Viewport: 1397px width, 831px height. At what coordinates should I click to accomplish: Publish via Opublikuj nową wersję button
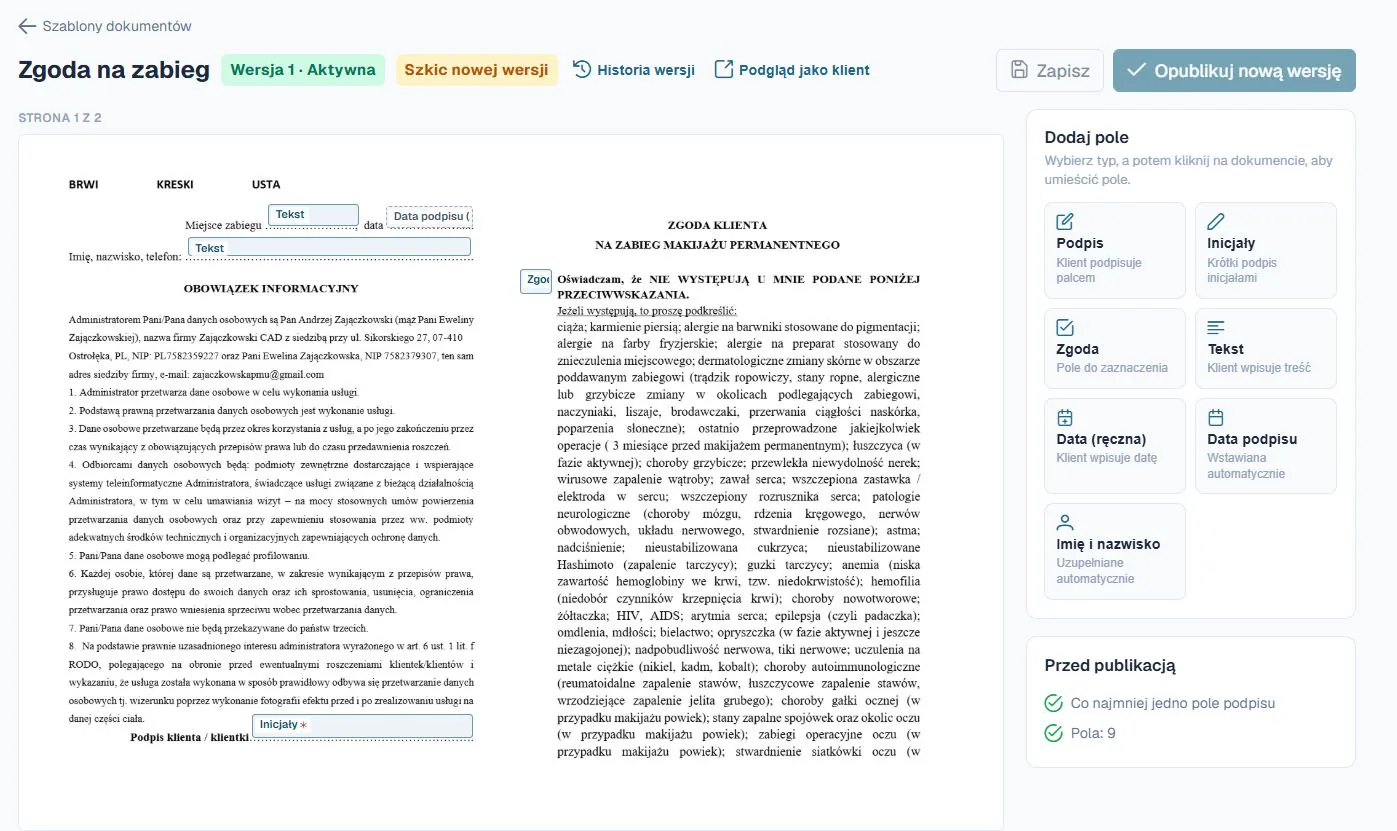pyautogui.click(x=1234, y=70)
